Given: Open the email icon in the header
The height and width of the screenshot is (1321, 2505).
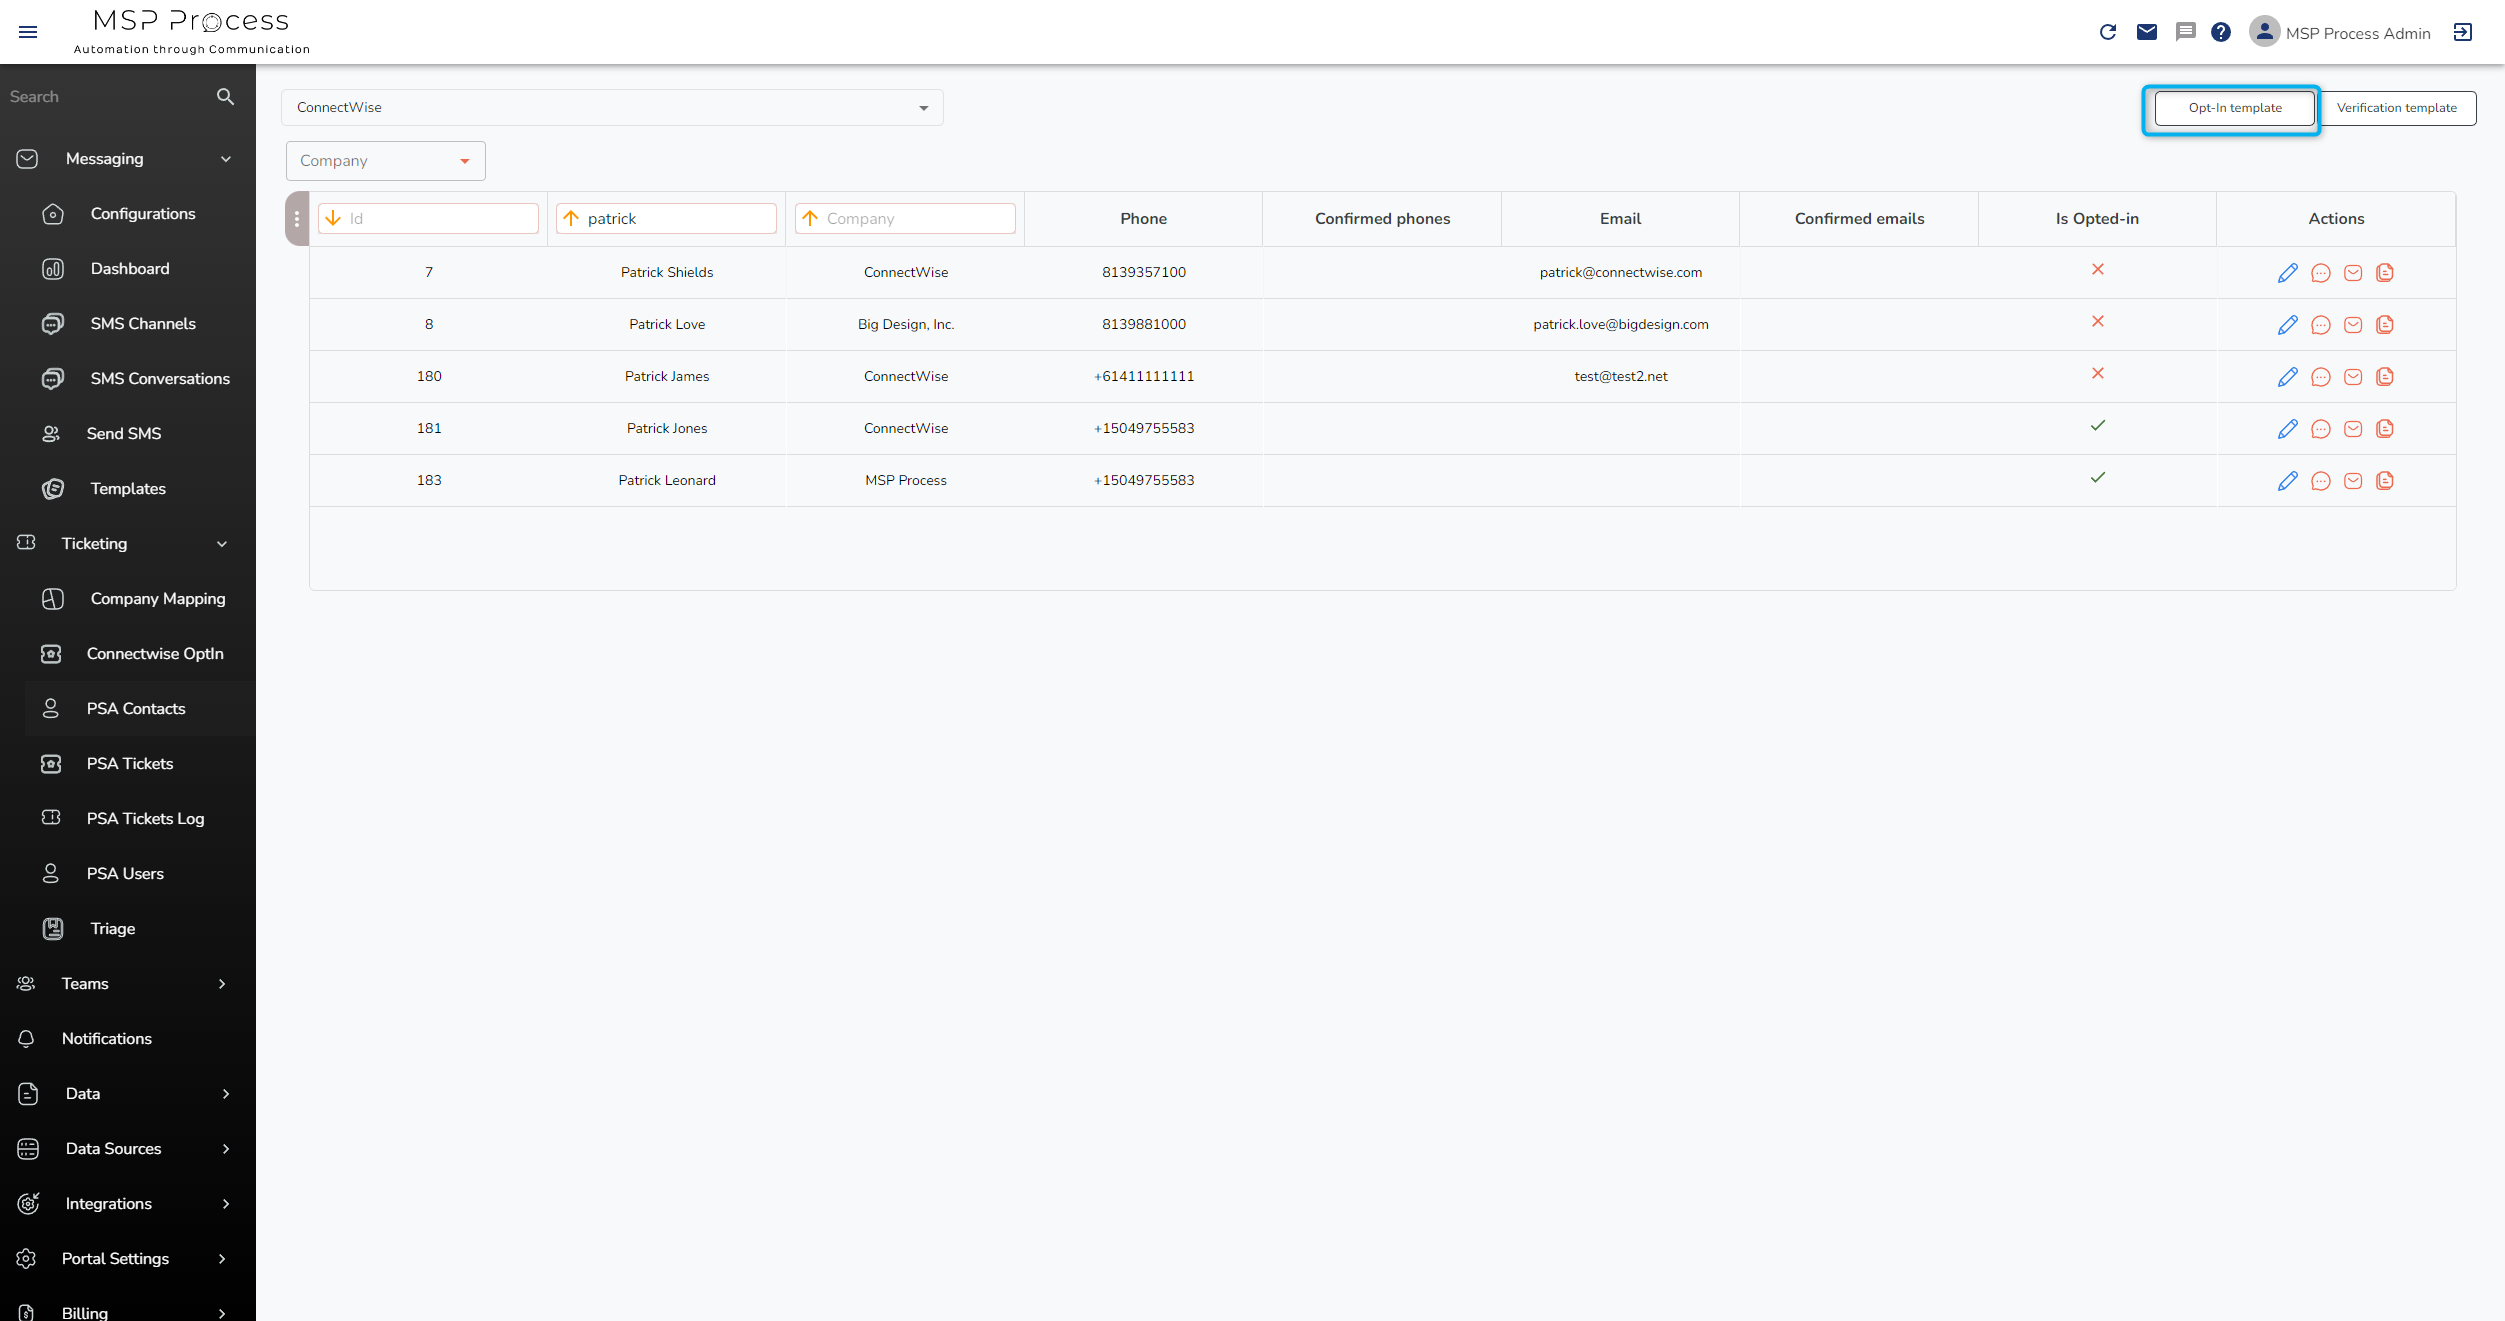Looking at the screenshot, I should point(2146,32).
